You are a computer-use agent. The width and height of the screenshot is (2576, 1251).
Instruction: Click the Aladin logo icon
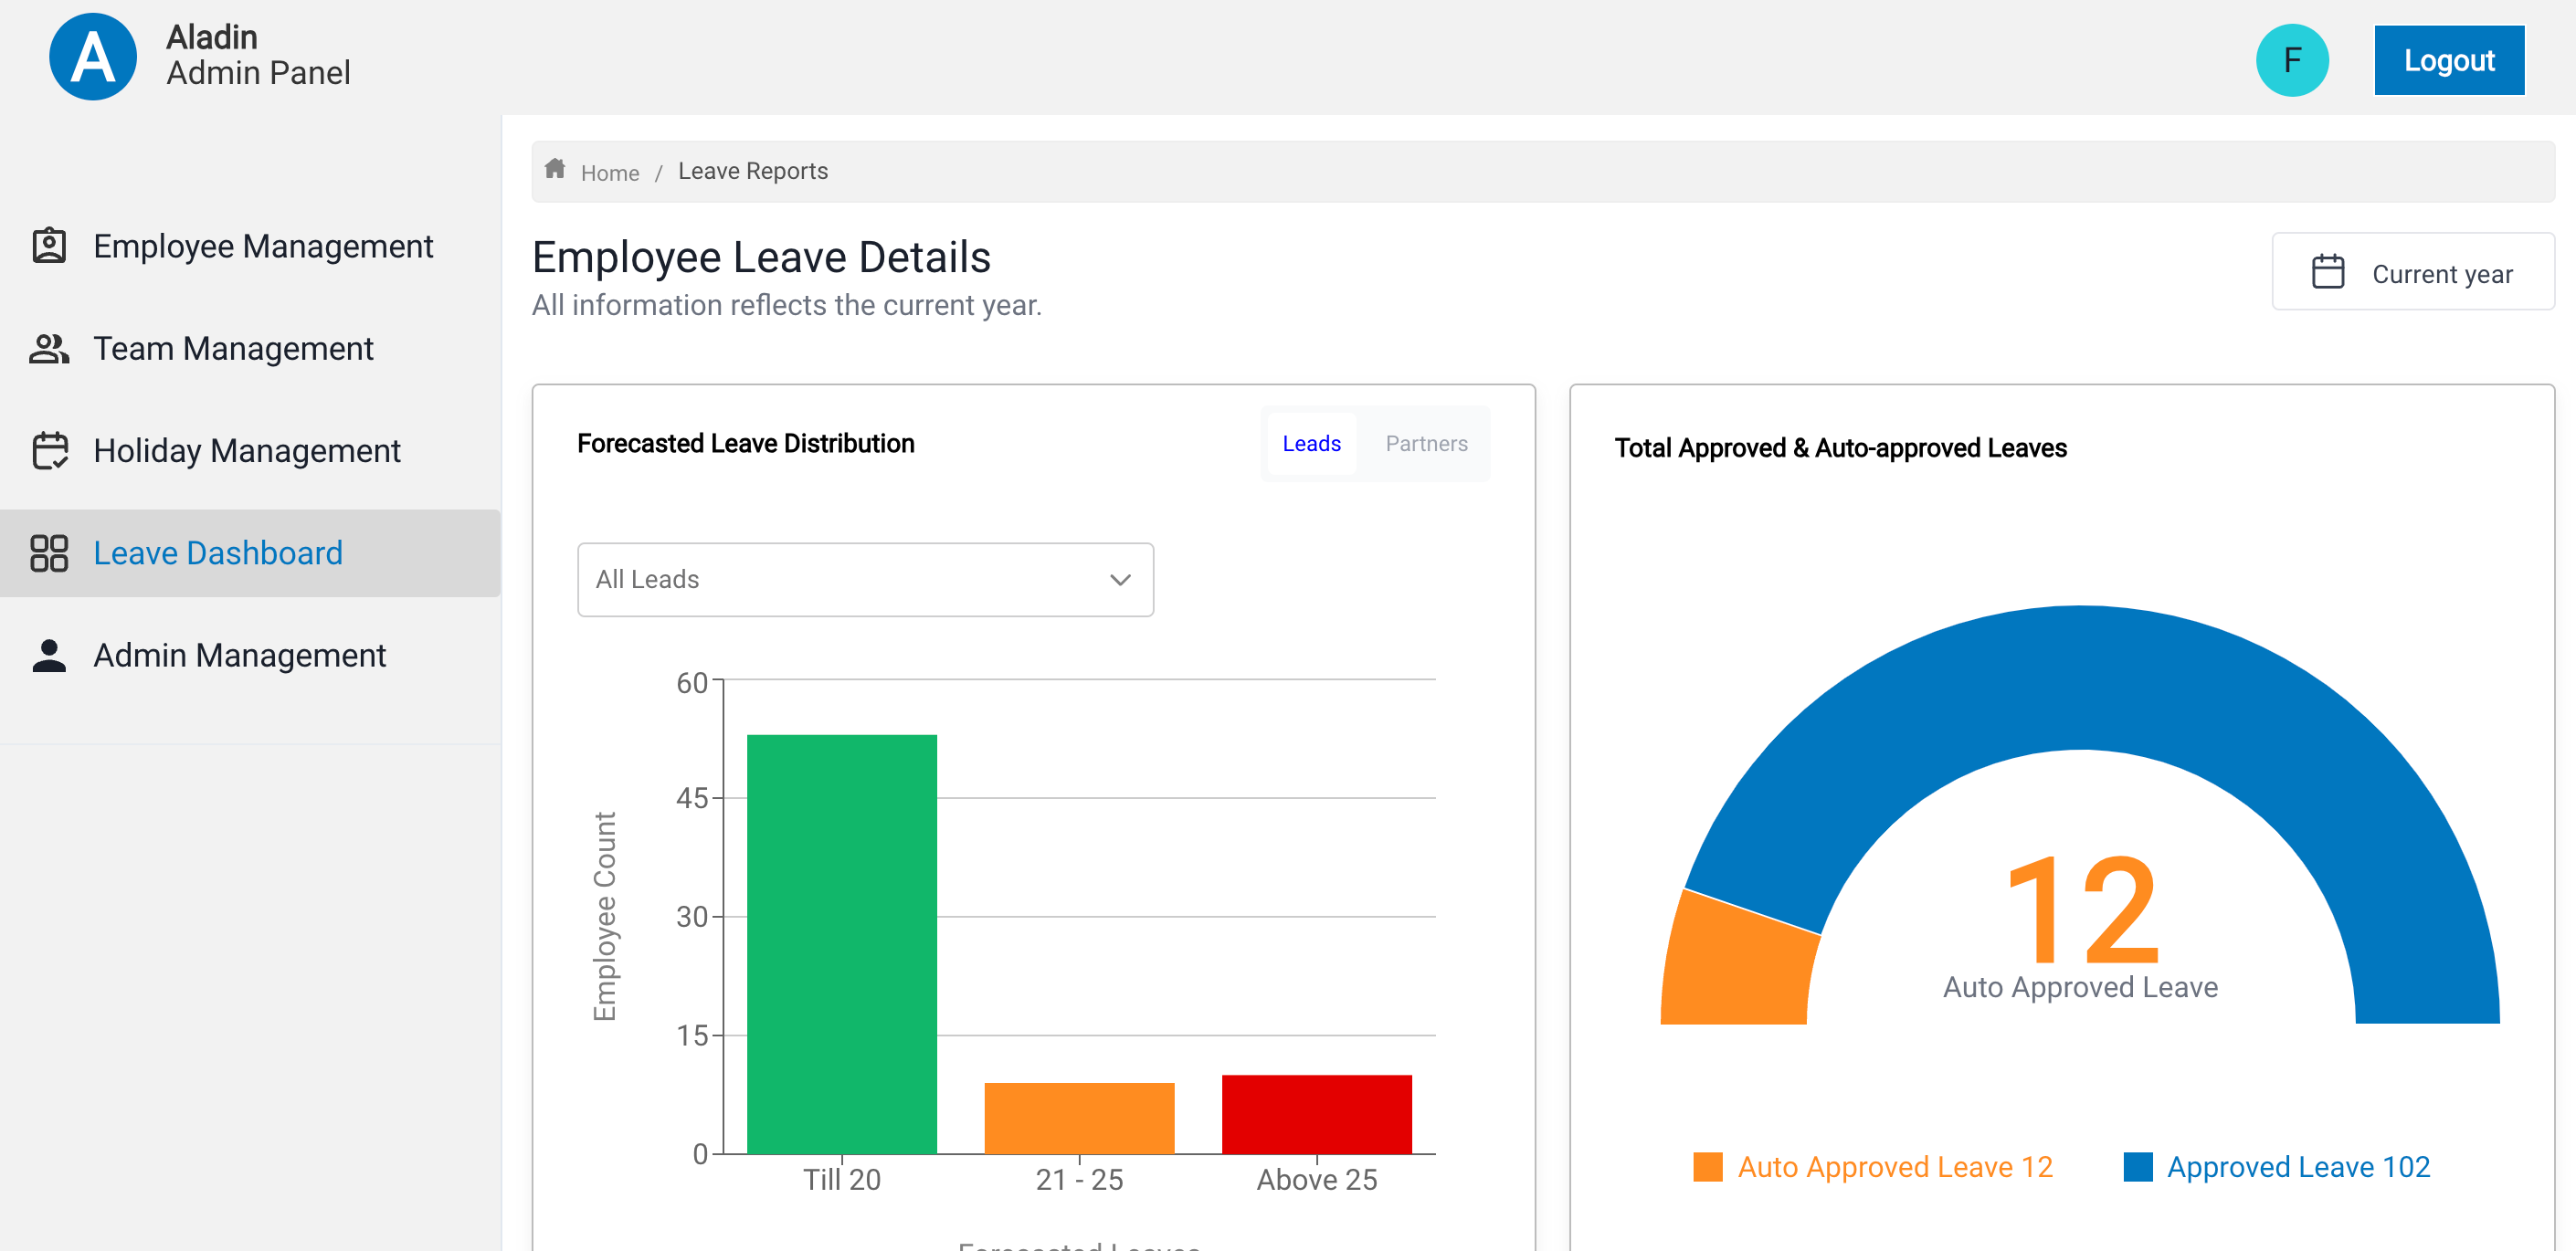tap(93, 57)
